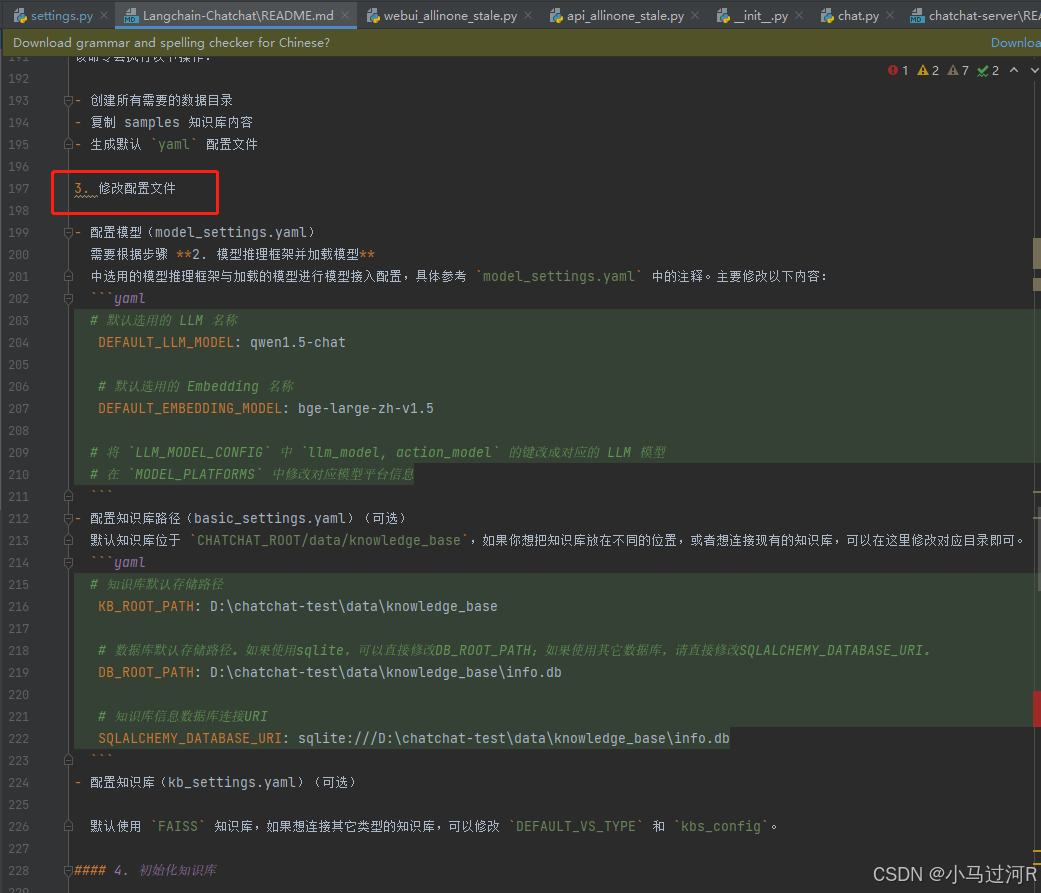Toggle the fold end marker at line 223
Screen dimensions: 1041x893
tap(68, 760)
